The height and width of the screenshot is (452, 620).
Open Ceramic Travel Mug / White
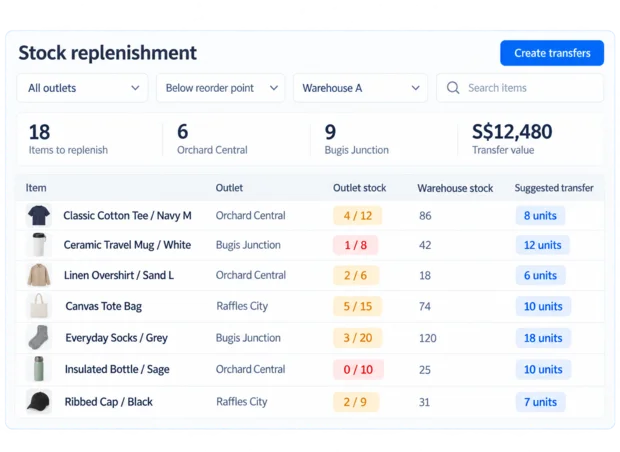tap(127, 245)
